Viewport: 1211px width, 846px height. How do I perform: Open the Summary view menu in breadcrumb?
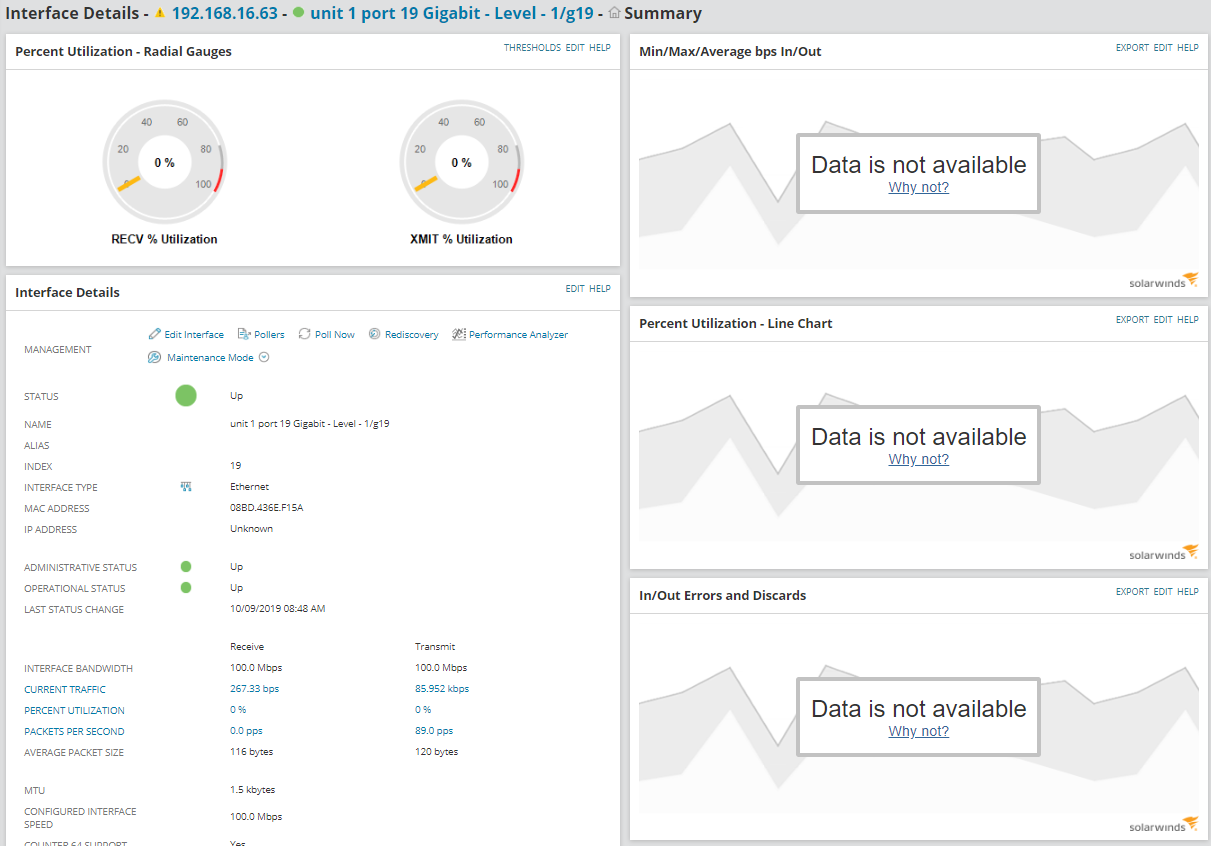[x=662, y=14]
